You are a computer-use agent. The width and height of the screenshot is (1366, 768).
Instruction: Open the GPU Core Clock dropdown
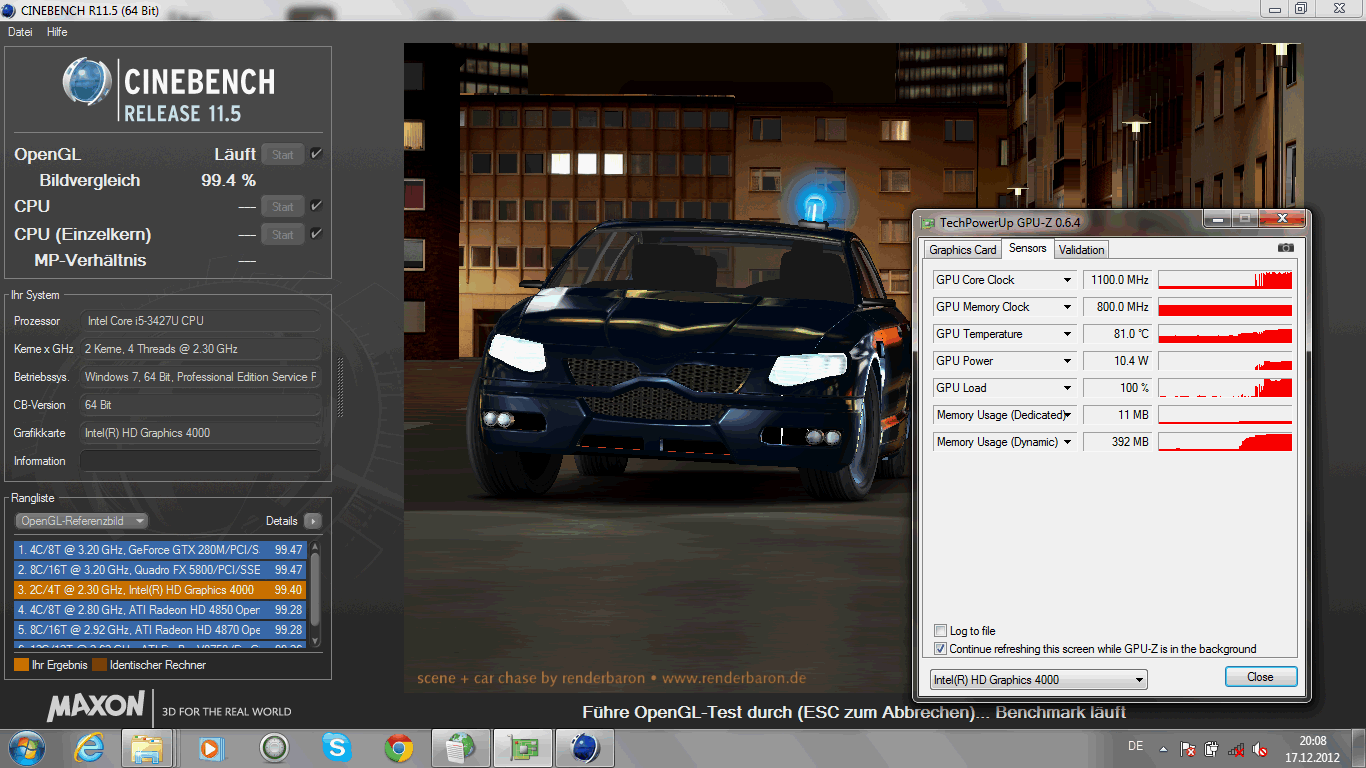(1067, 280)
